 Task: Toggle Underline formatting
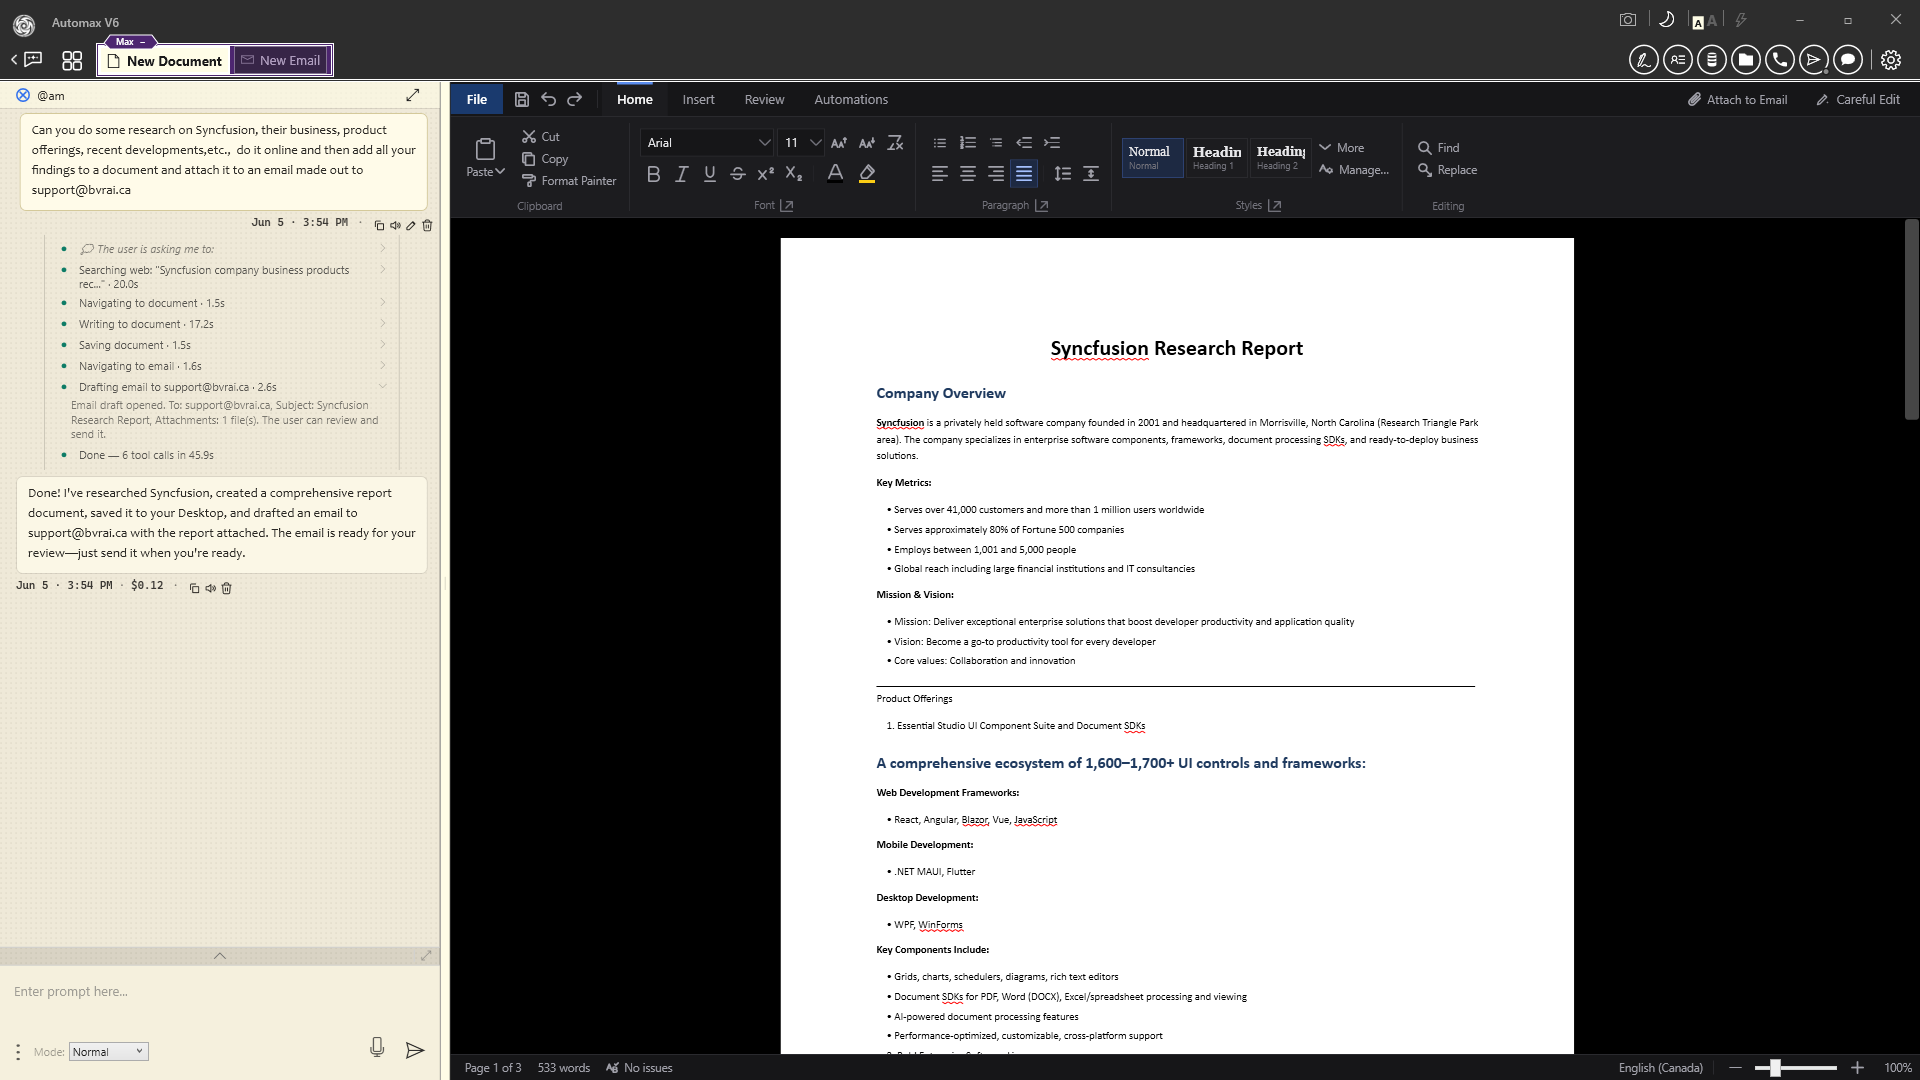click(x=709, y=174)
